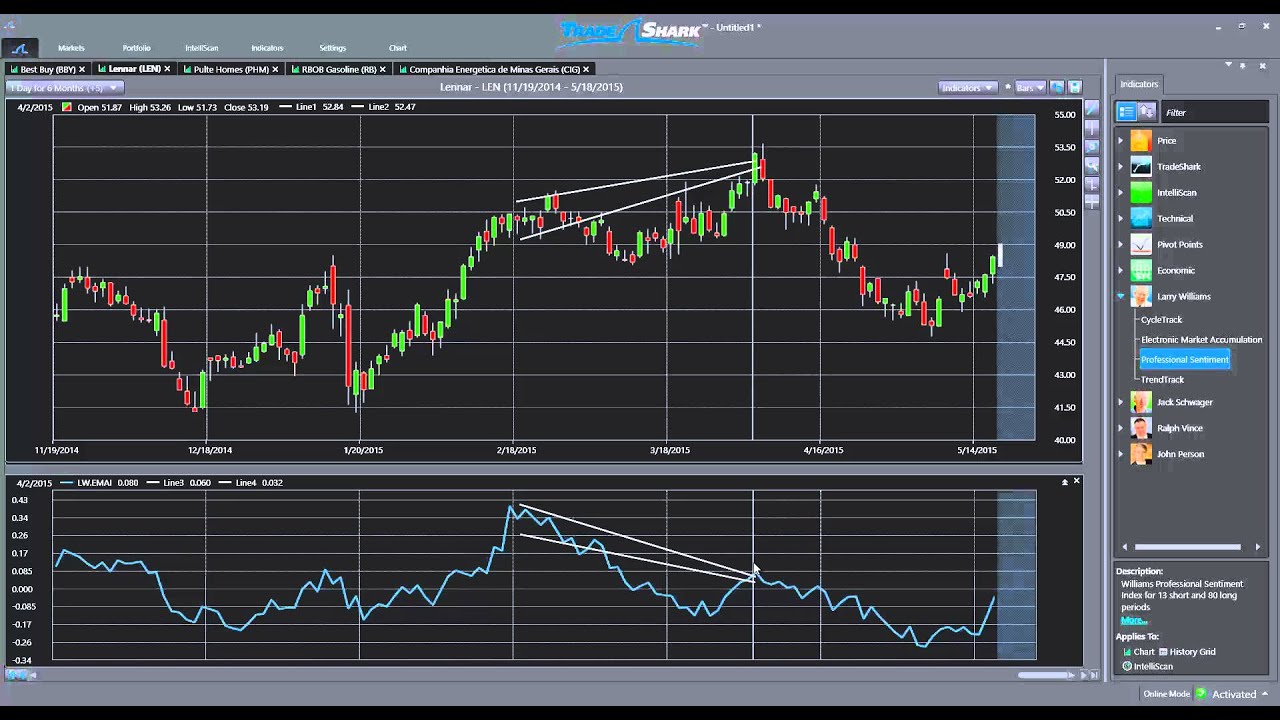Click the More... description link
1280x720 pixels.
[1134, 620]
